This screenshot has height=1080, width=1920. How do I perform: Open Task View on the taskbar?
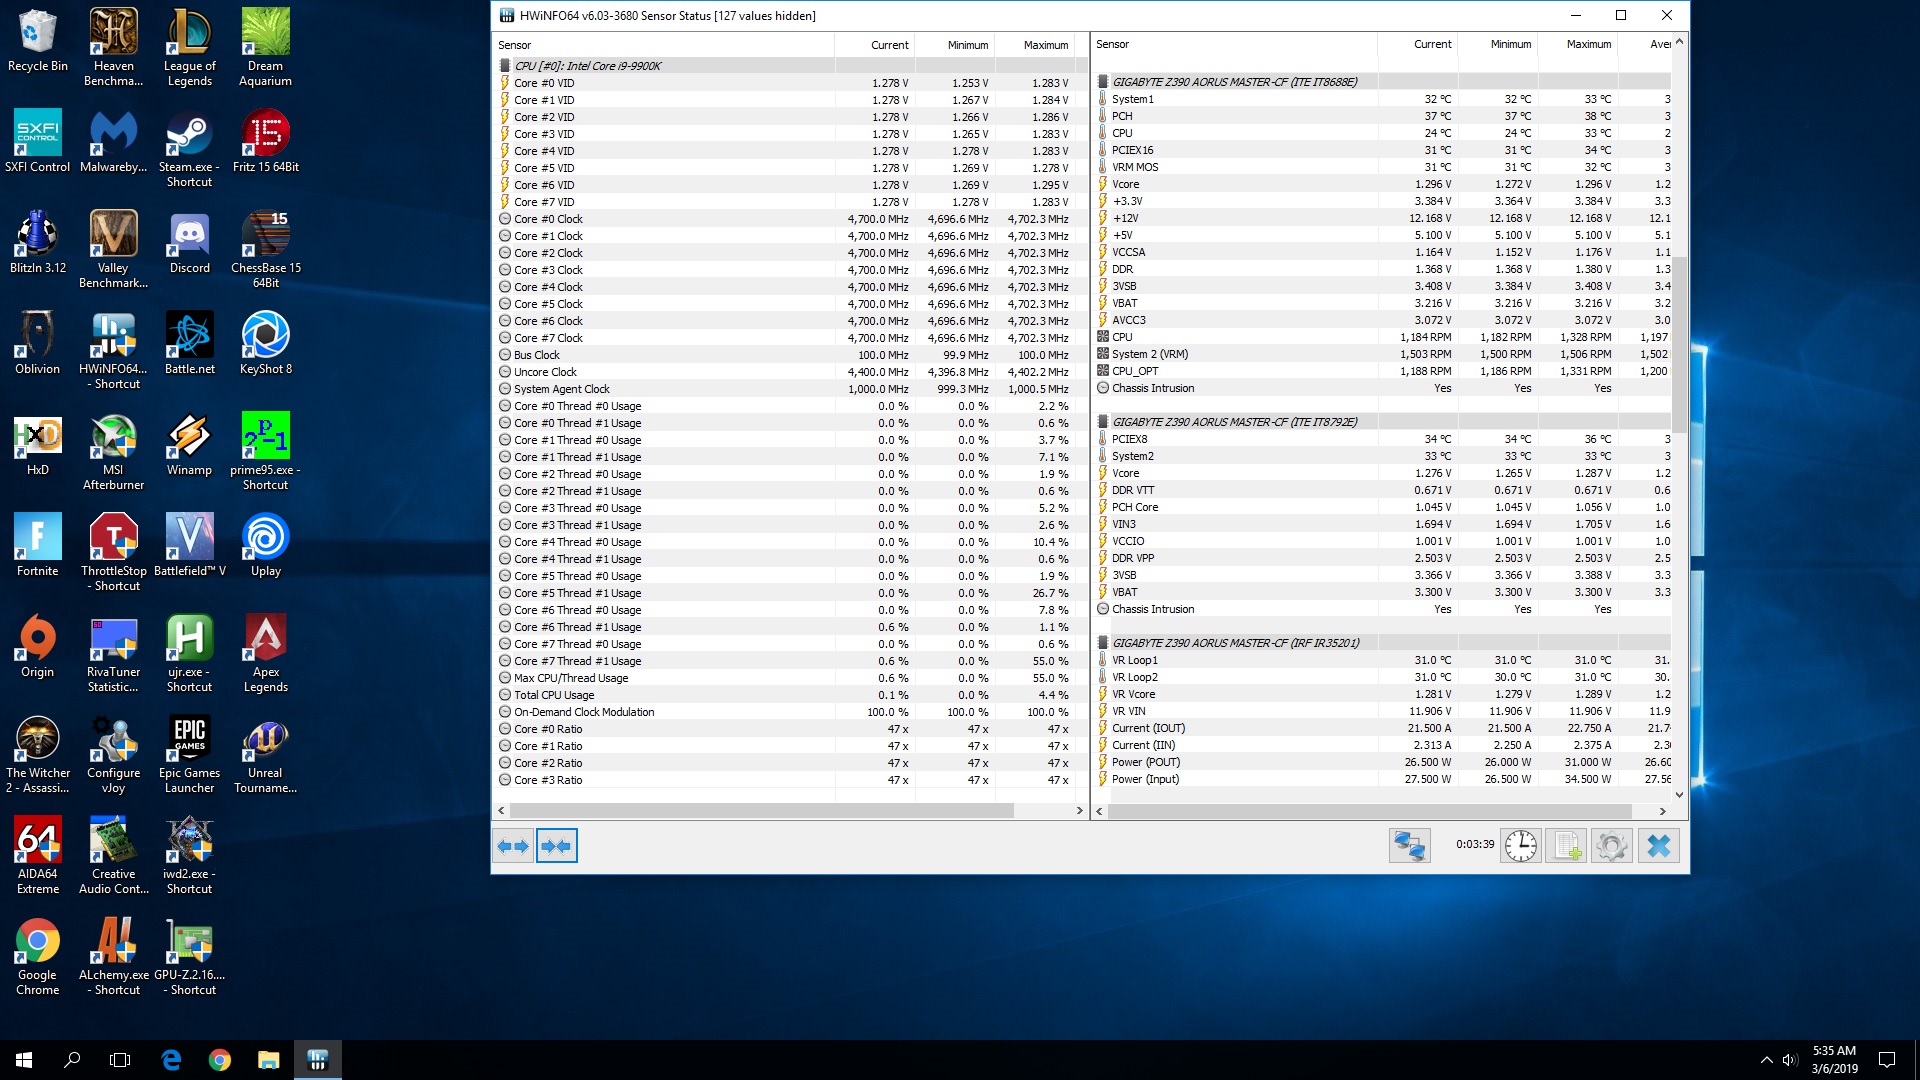tap(120, 1060)
